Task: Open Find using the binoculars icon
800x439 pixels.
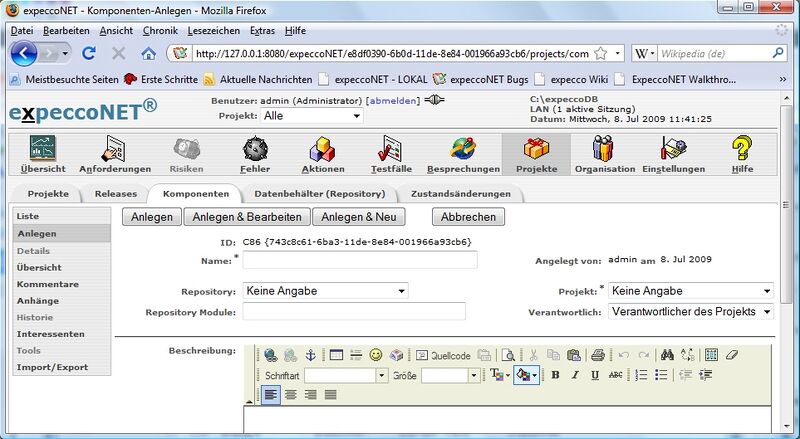Action: tap(667, 355)
